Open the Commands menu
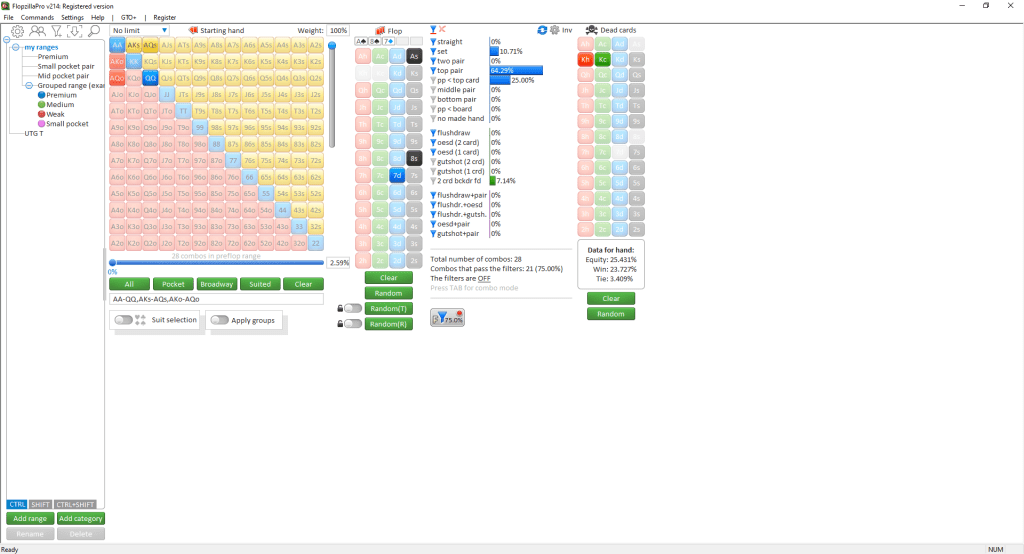Screen dimensions: 1024x554 point(37,17)
